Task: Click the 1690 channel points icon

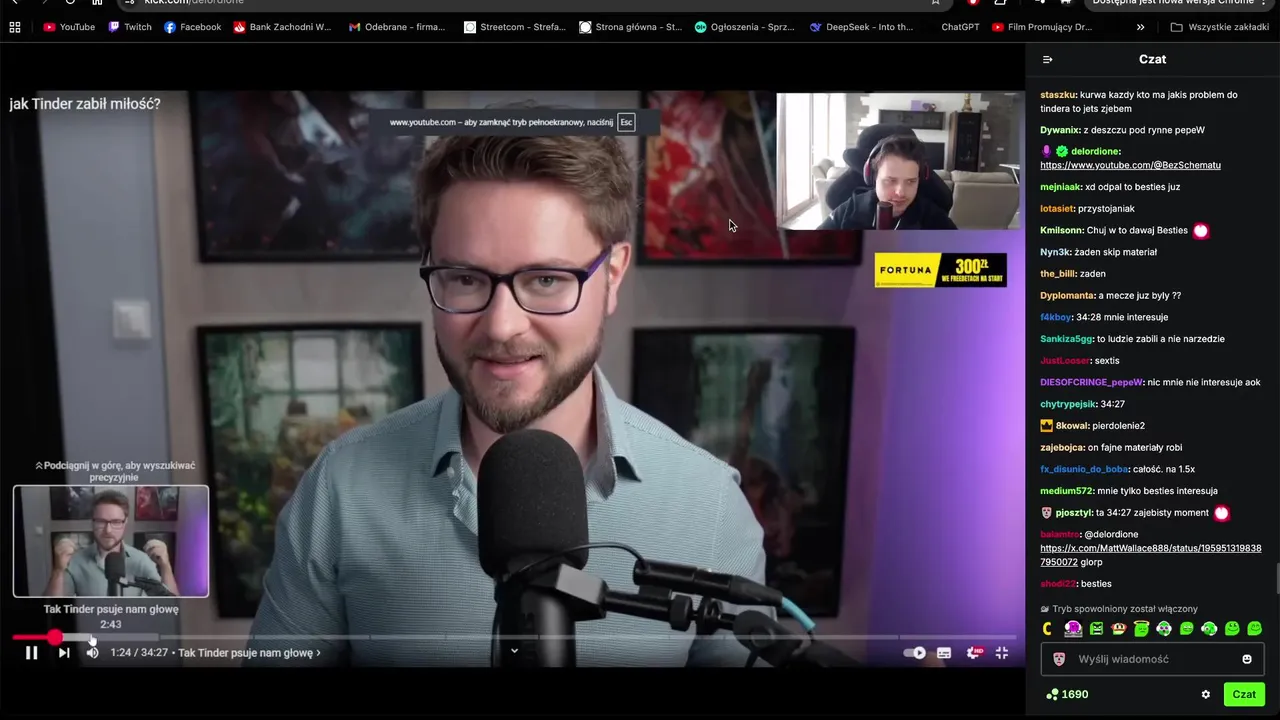Action: coord(1052,694)
